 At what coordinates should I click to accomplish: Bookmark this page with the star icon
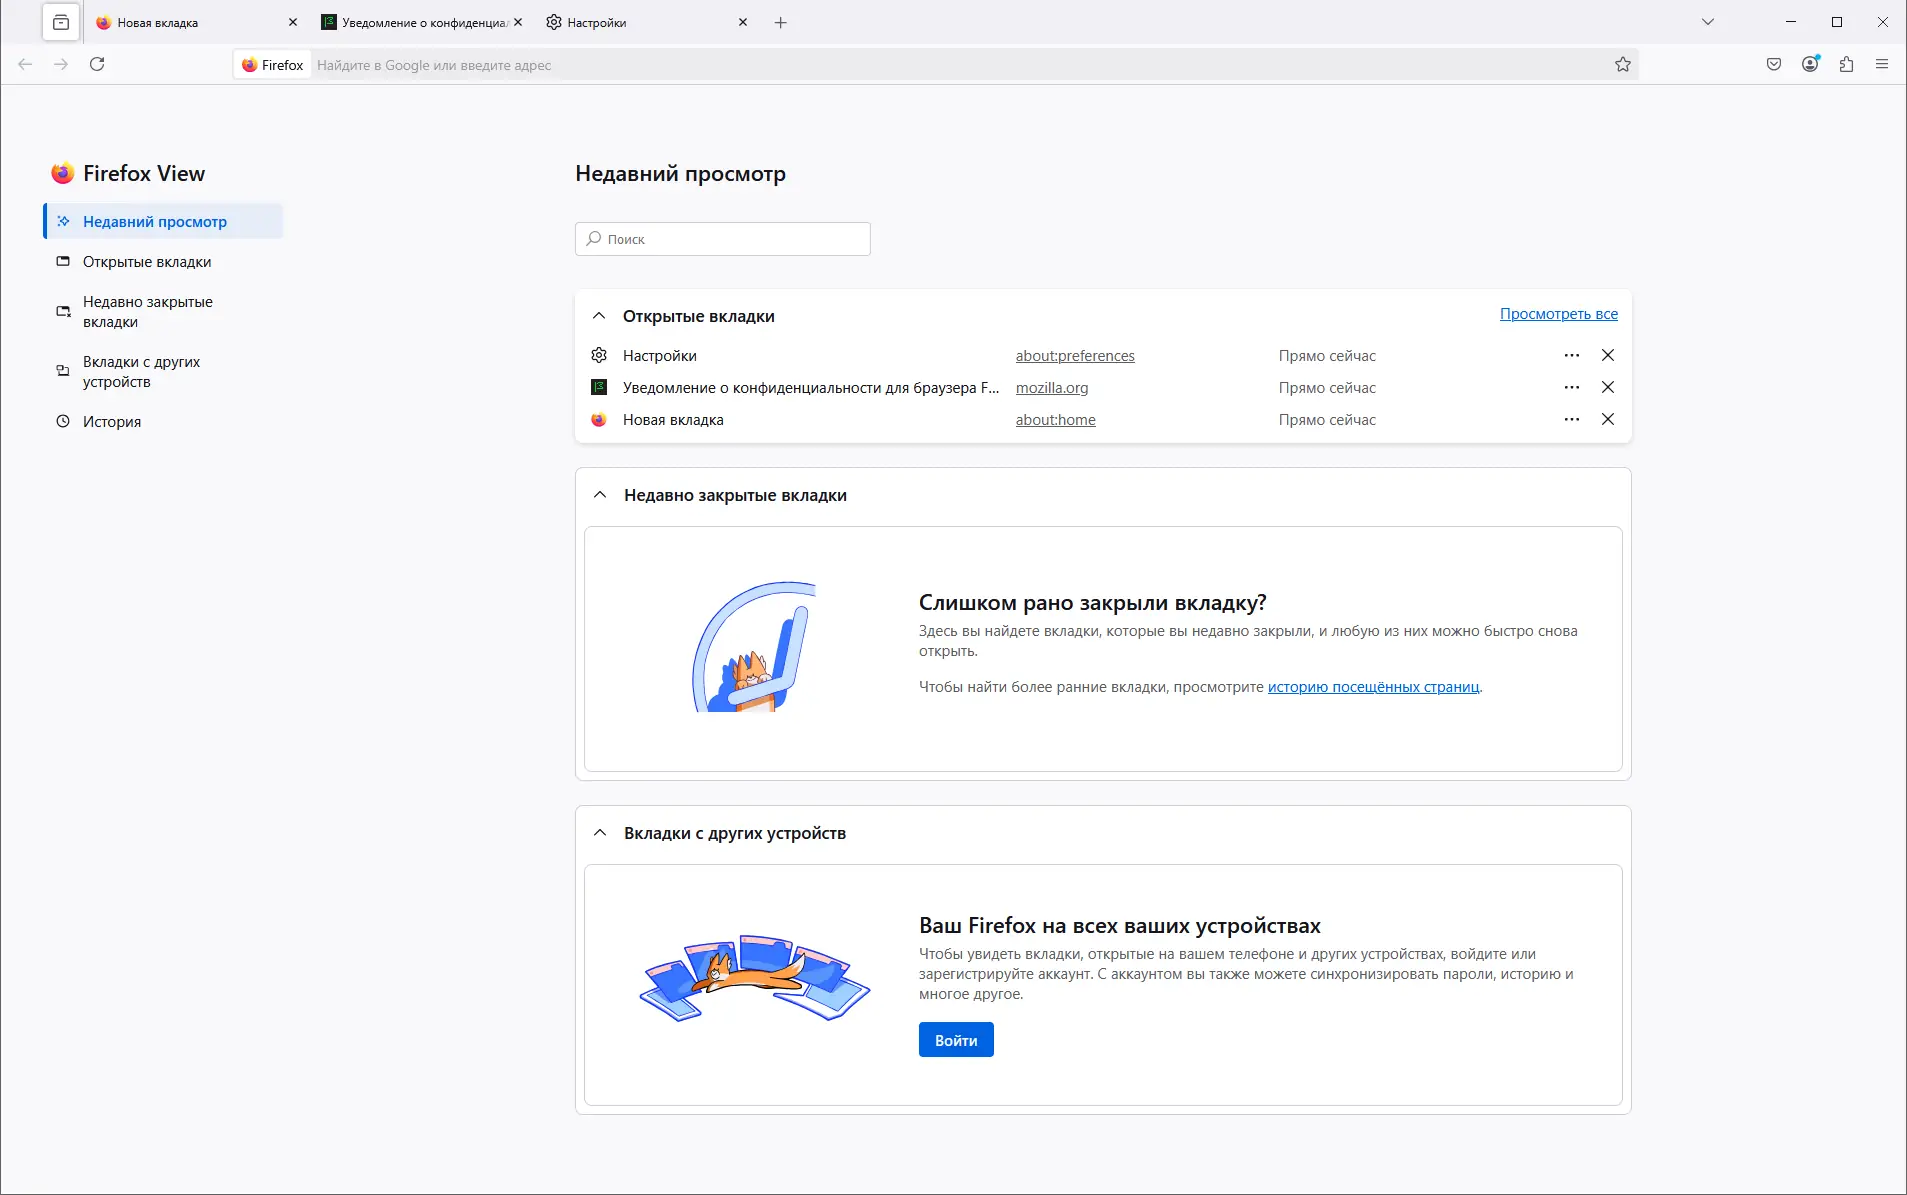(1622, 65)
